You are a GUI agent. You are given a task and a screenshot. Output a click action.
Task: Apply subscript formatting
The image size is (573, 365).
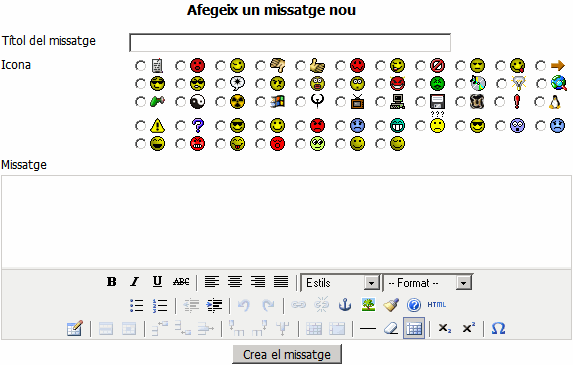[x=445, y=328]
